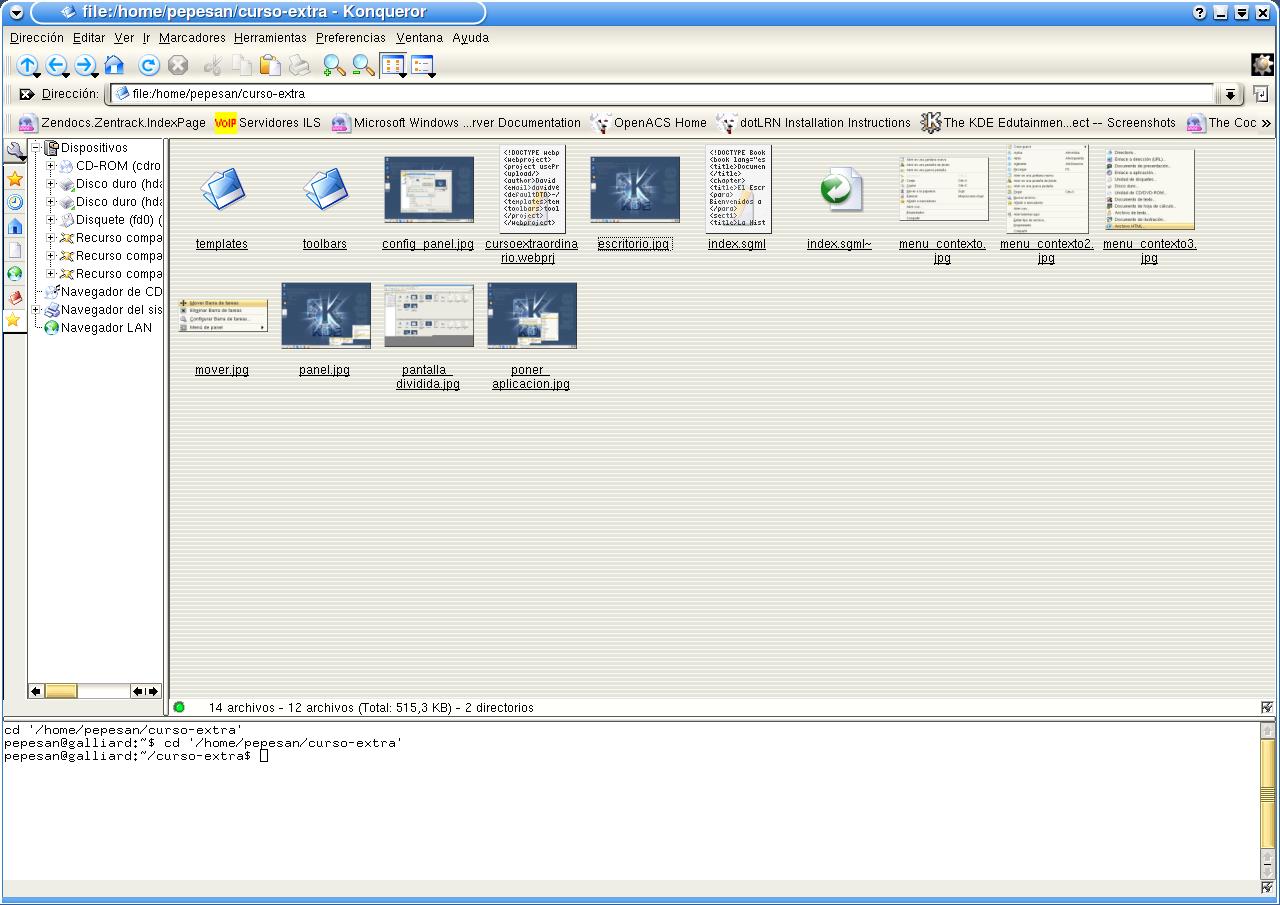Image resolution: width=1280 pixels, height=905 pixels.
Task: Open the Dirección address history dropdown
Action: 1229,94
